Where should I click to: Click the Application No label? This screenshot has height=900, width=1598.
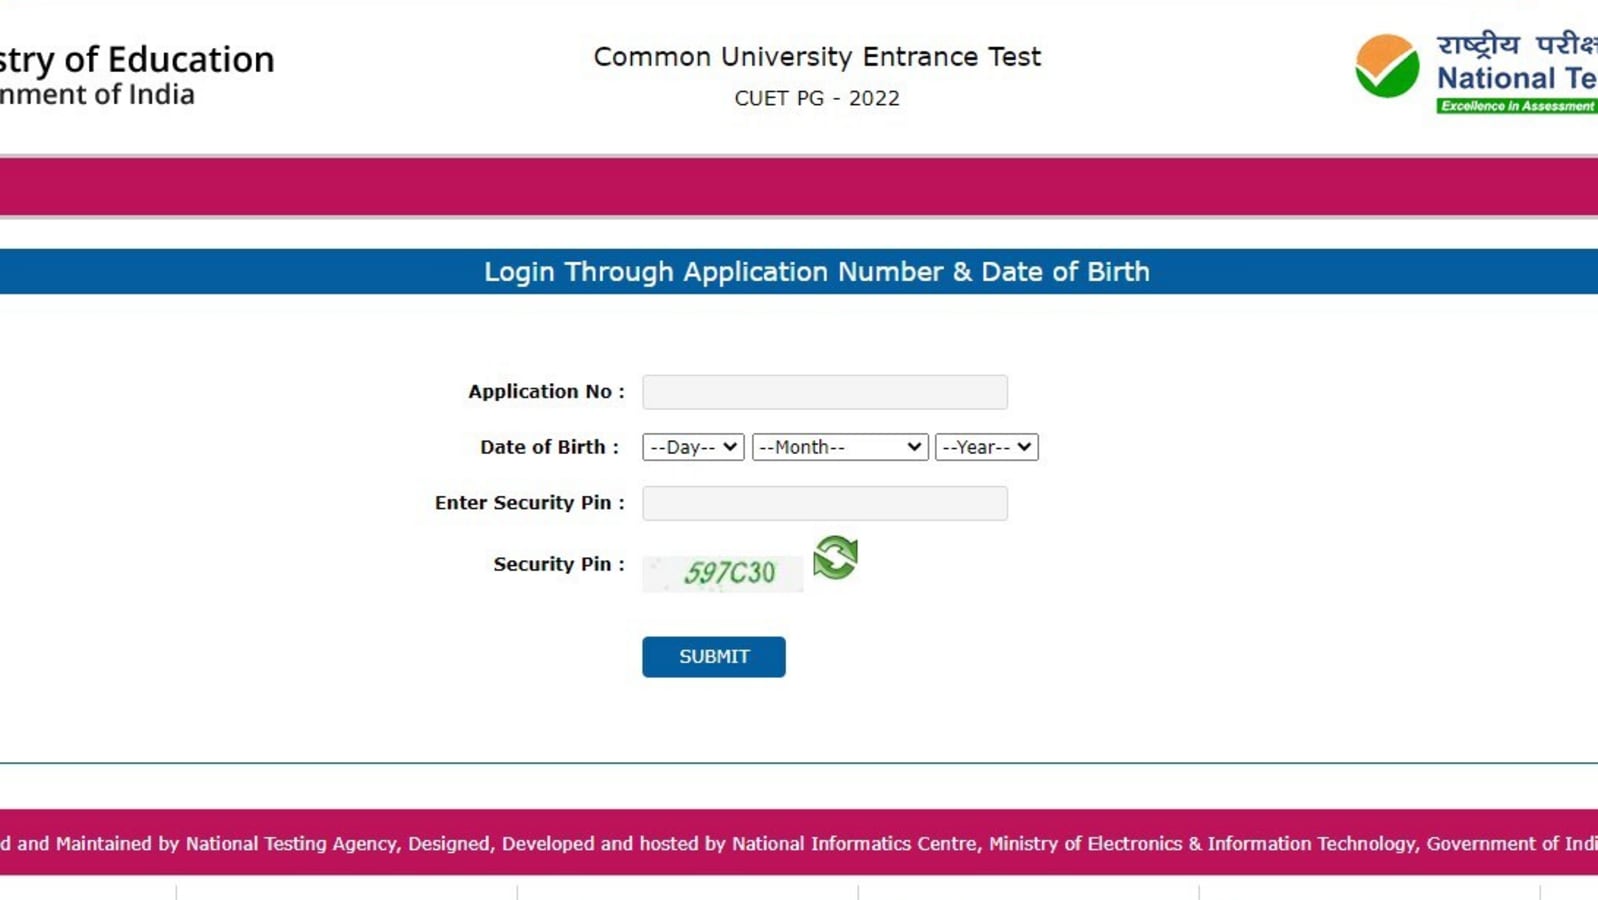coord(546,391)
